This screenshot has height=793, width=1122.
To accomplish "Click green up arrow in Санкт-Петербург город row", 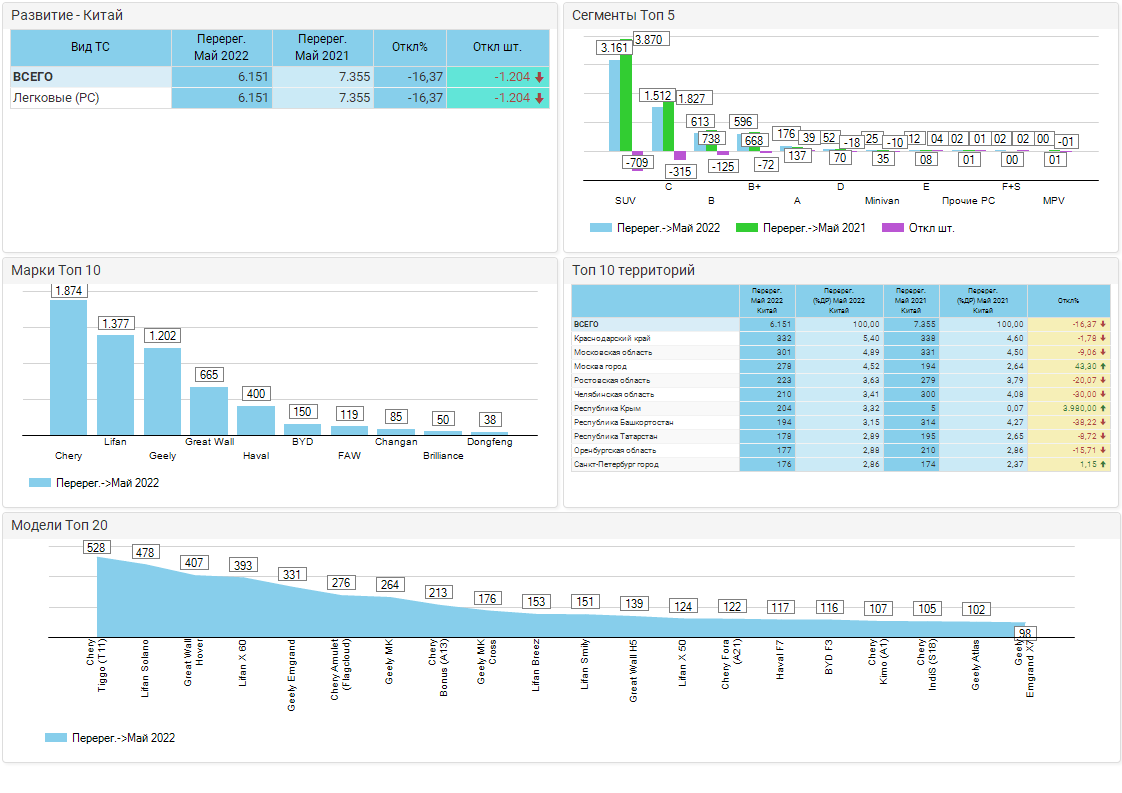I will 1103,464.
